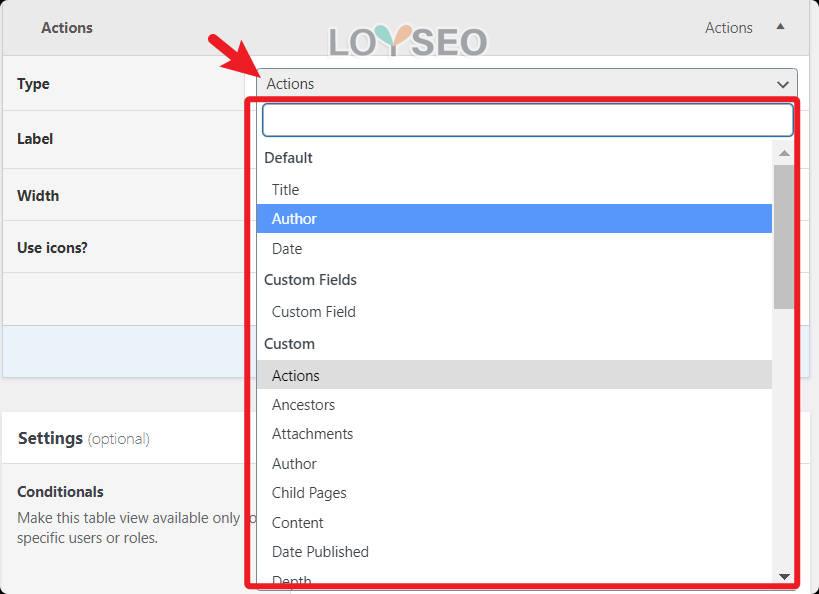Choose the highlighted Author option
819x594 pixels.
tap(514, 218)
